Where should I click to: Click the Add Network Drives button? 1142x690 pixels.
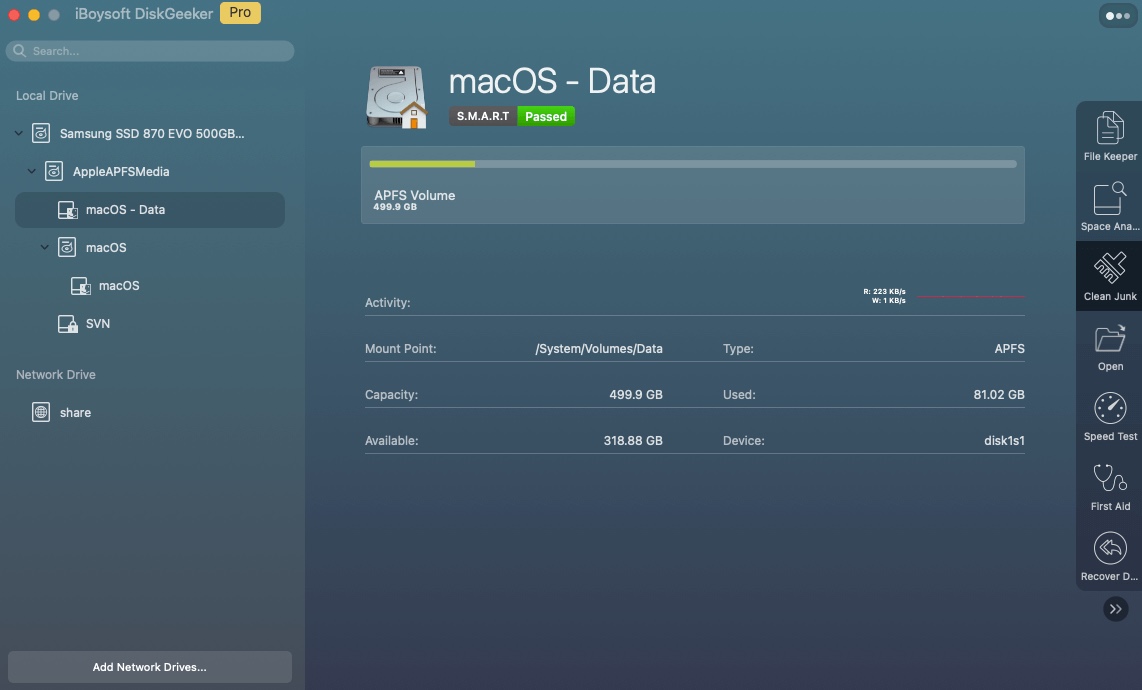pyautogui.click(x=149, y=667)
